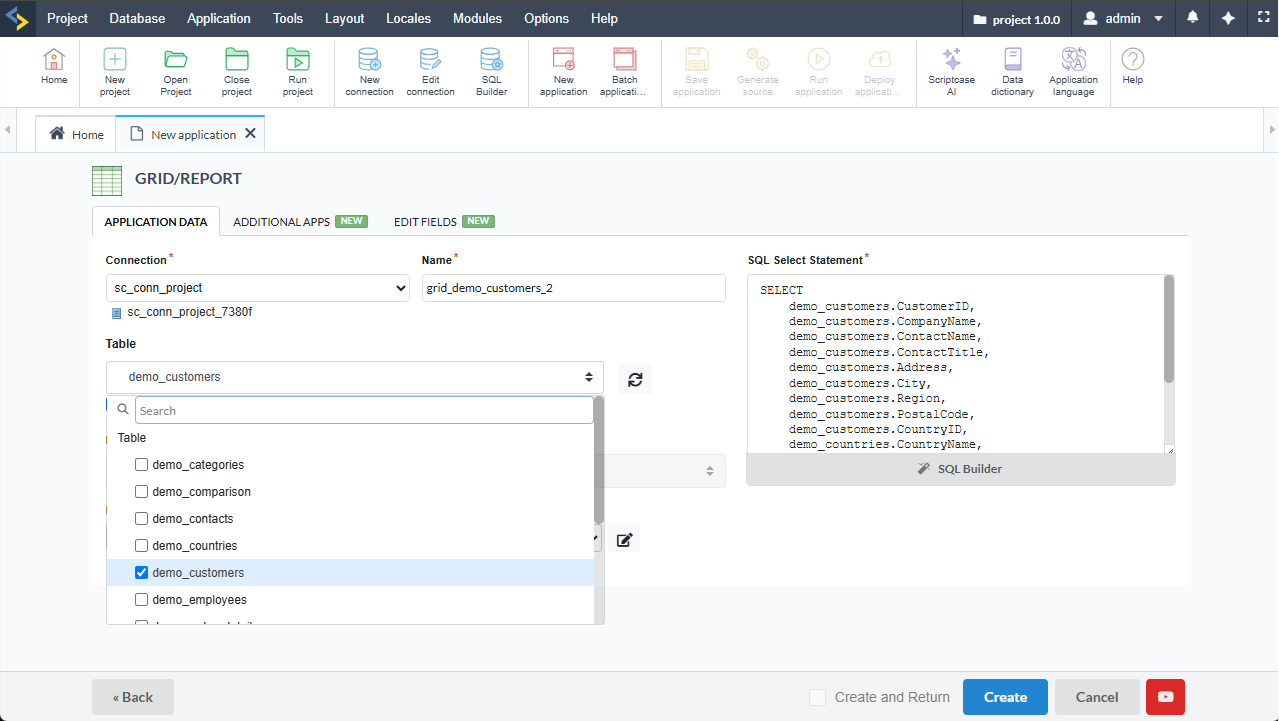
Task: Collapse the Table dropdown showing demo_customers
Action: (x=355, y=377)
